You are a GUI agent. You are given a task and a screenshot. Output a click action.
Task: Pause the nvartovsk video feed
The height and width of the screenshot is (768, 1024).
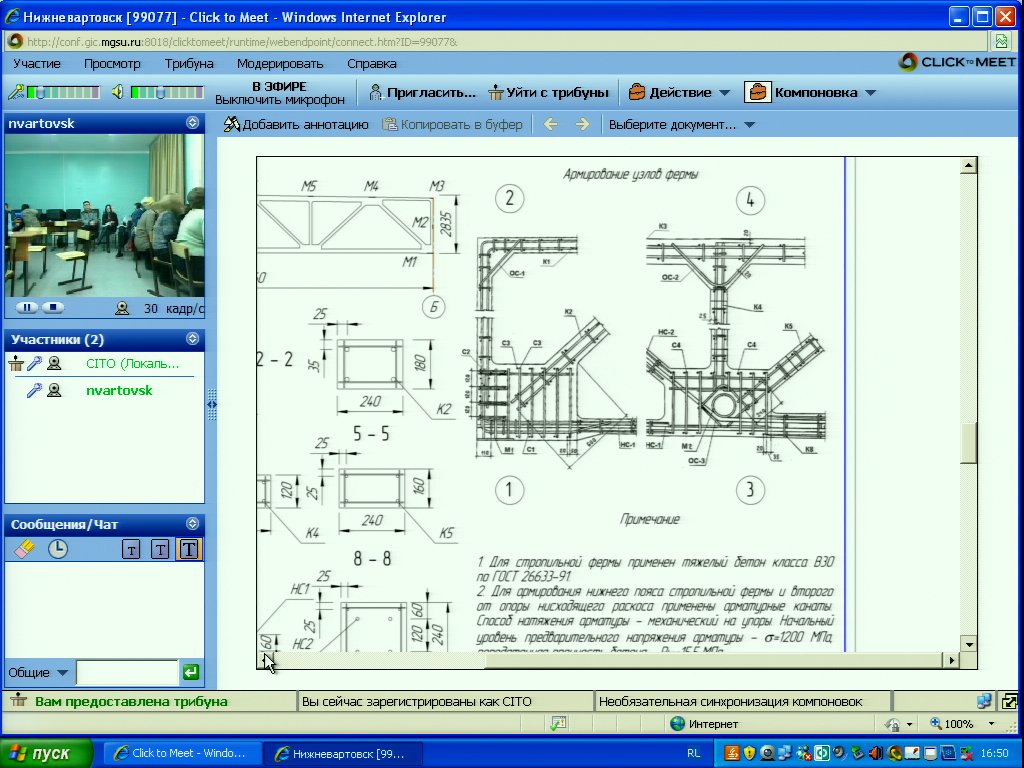click(x=27, y=308)
